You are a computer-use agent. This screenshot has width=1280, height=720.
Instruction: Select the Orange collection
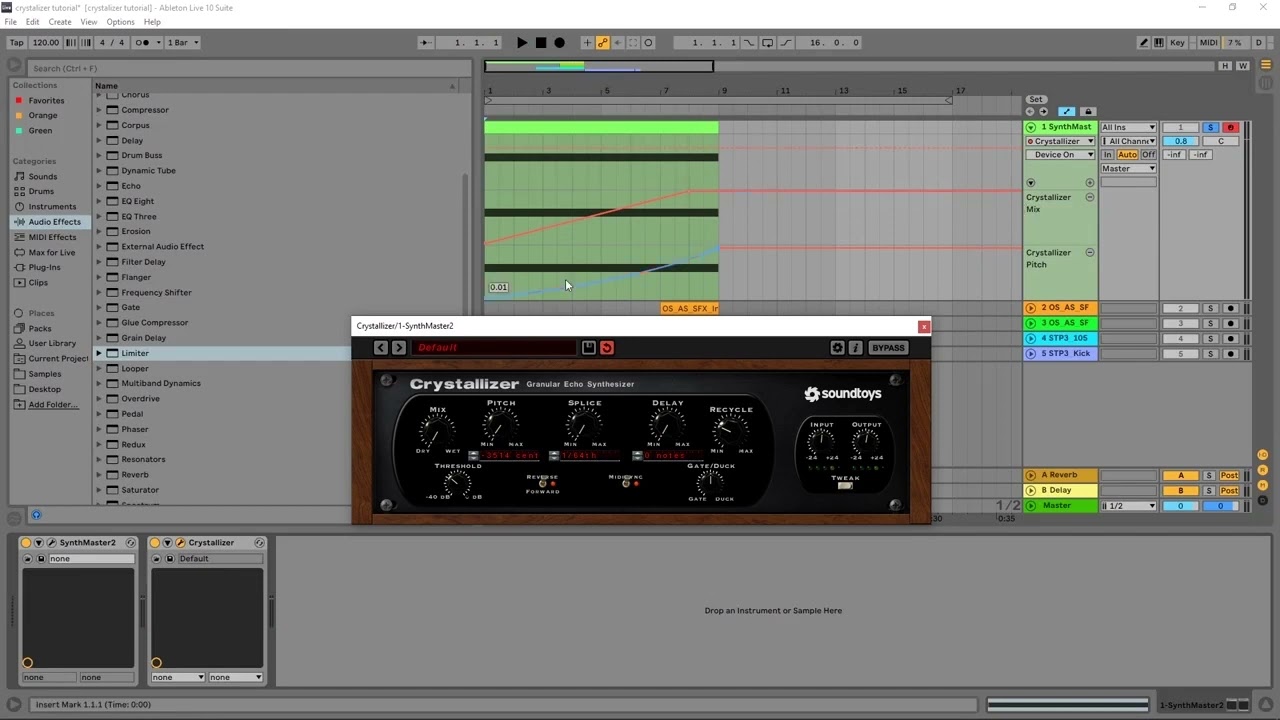[x=43, y=115]
